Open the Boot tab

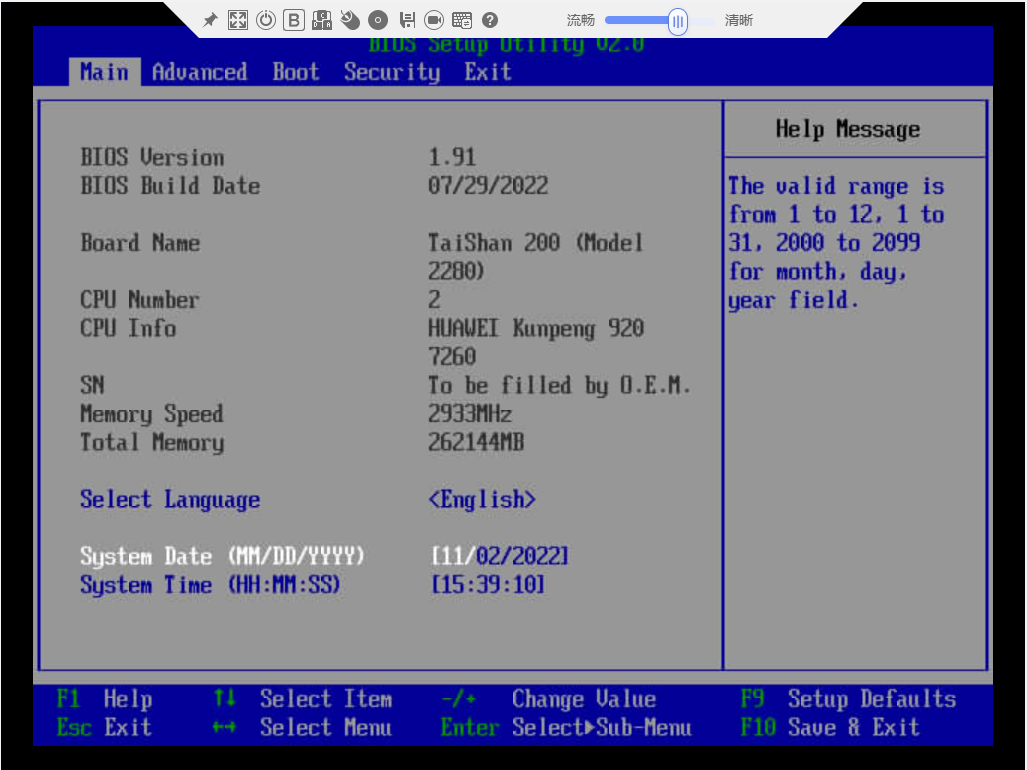pos(296,71)
